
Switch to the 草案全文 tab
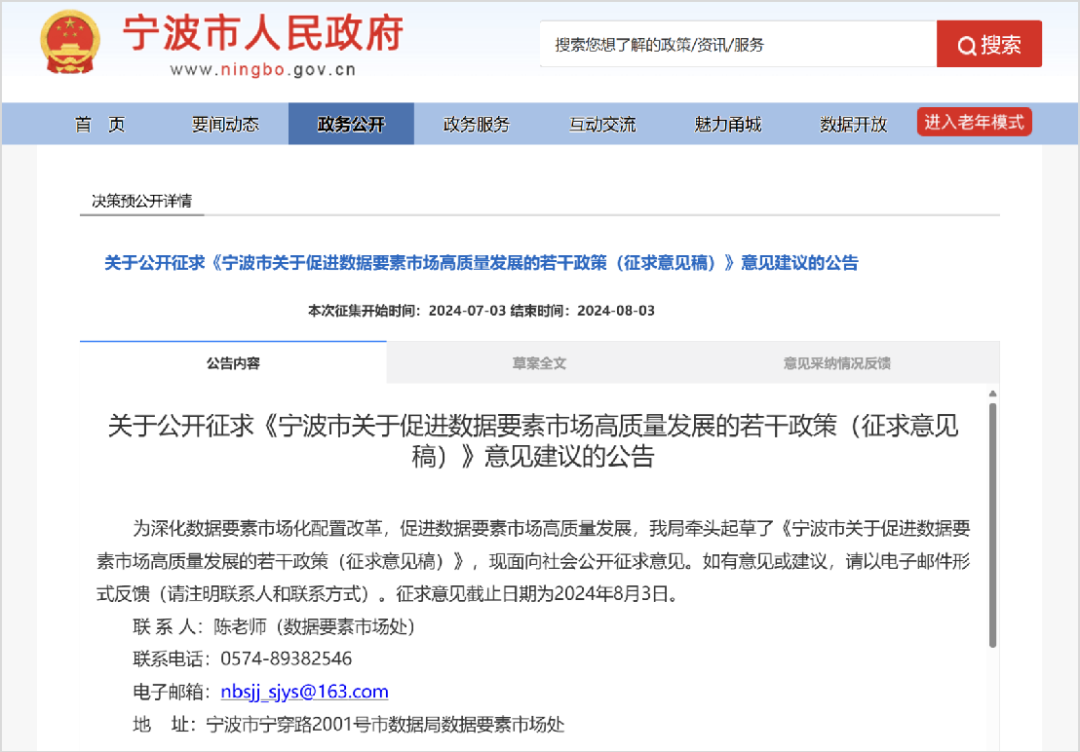tap(539, 363)
